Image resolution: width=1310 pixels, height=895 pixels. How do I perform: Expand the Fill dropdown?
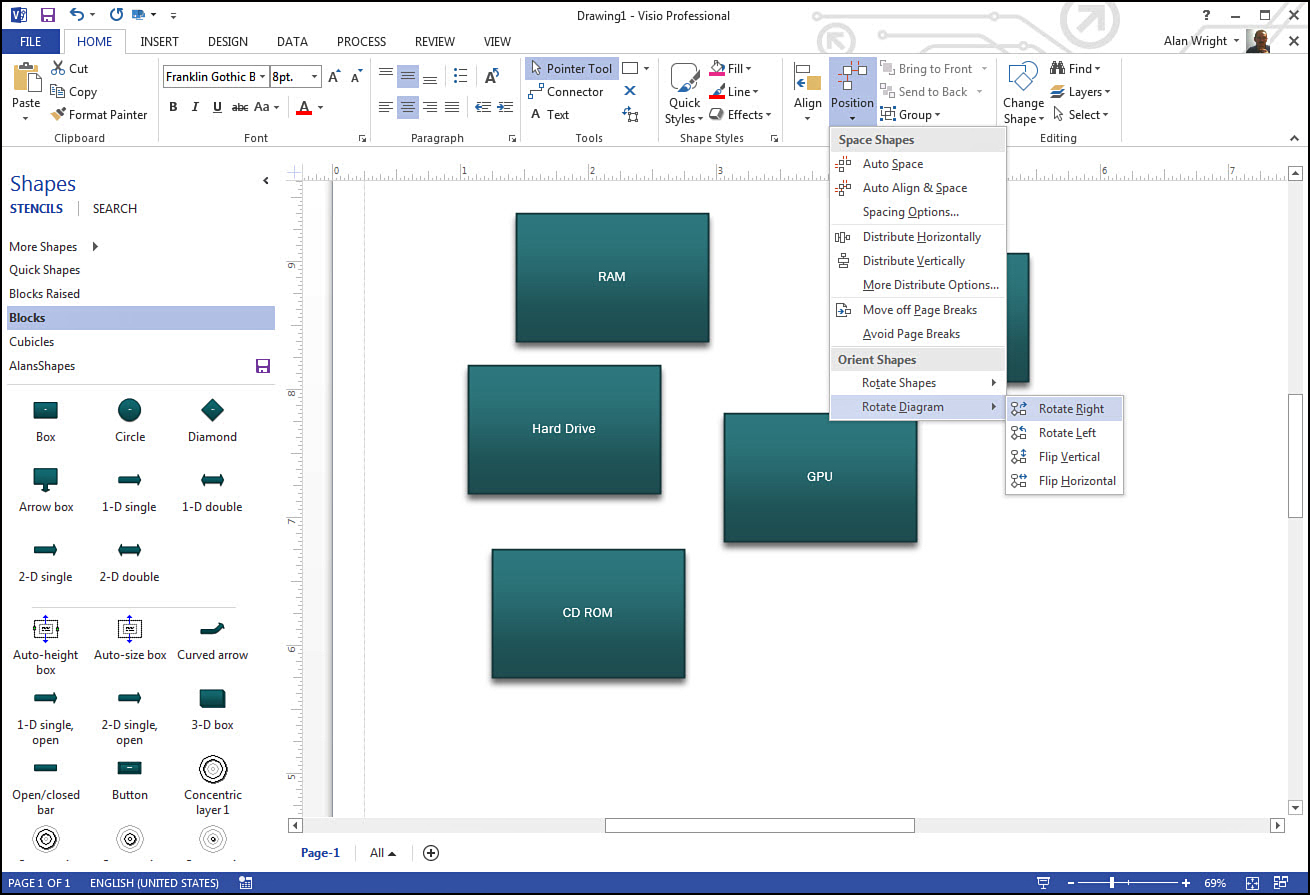pos(748,69)
